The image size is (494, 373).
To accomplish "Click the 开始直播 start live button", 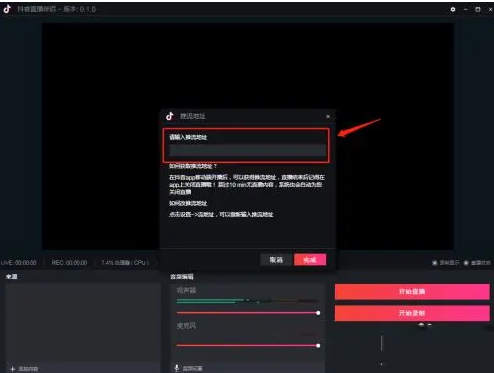I will 412,292.
